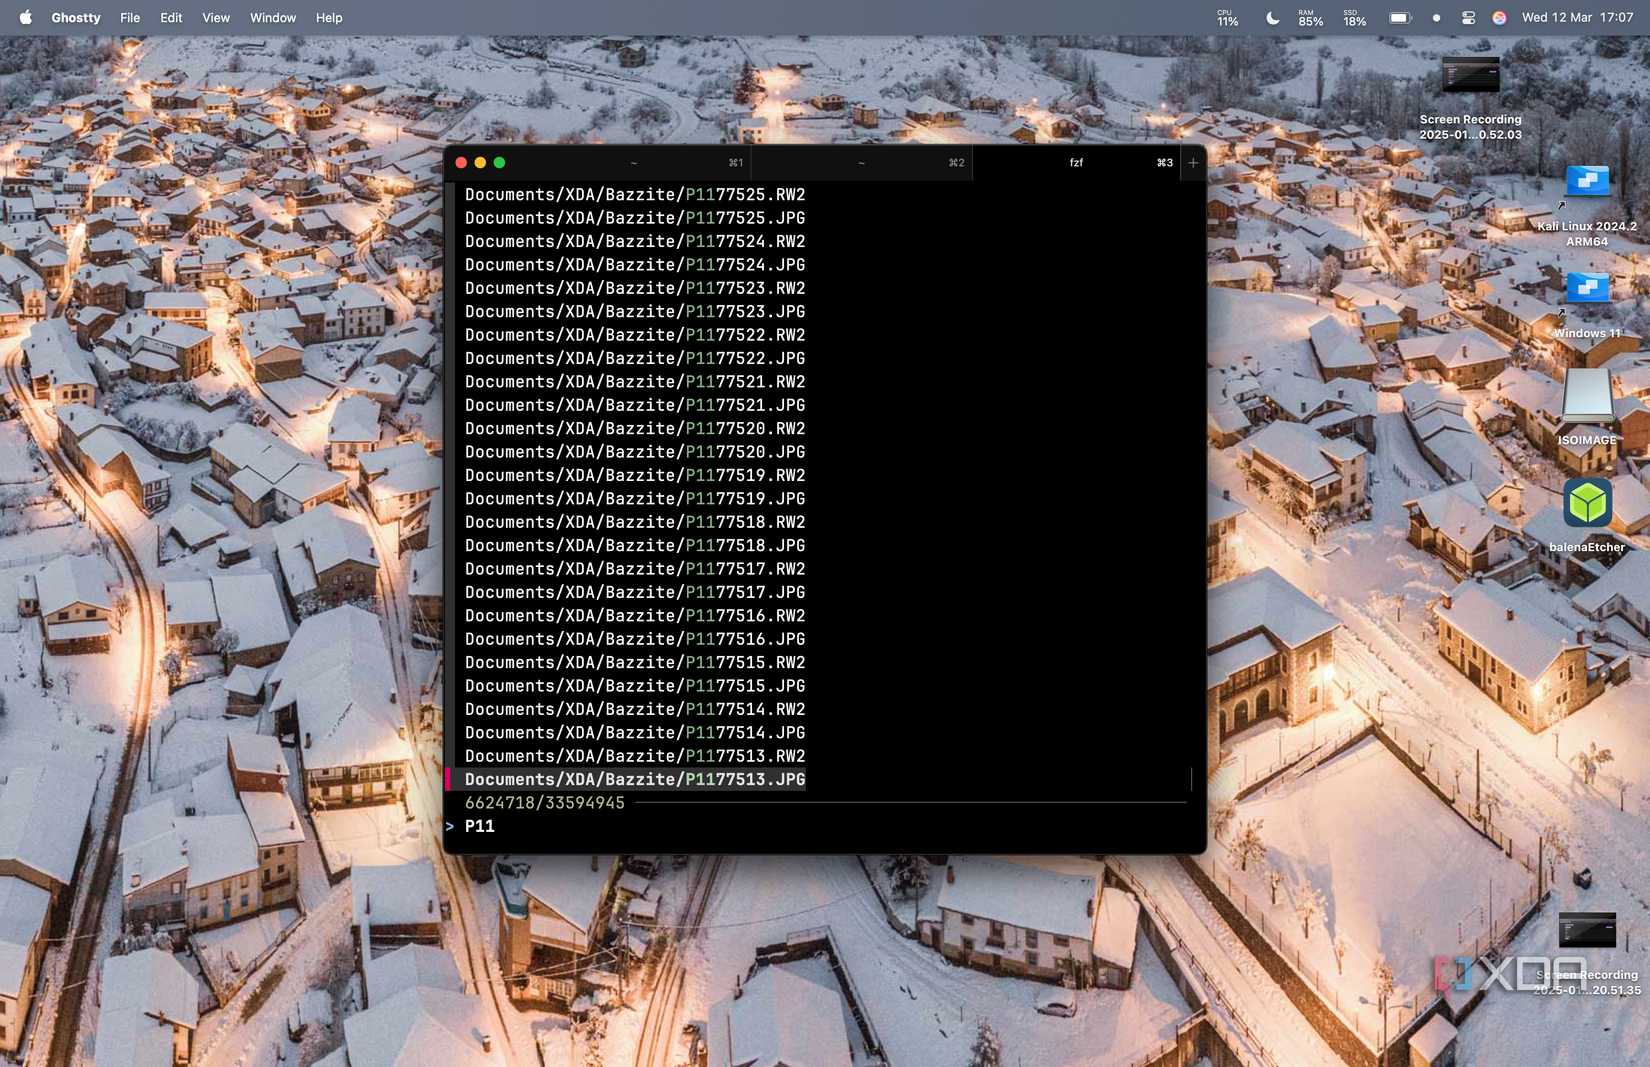This screenshot has height=1067, width=1650.
Task: Select the result P1177513.RW2
Action: (635, 756)
